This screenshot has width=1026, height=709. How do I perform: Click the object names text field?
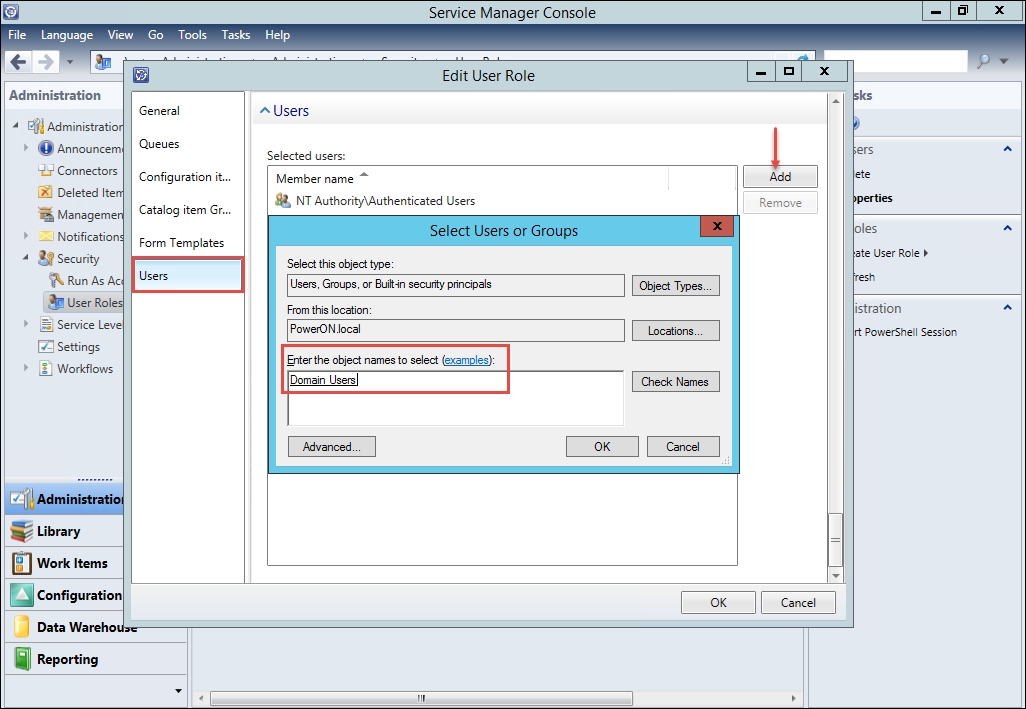pos(455,398)
